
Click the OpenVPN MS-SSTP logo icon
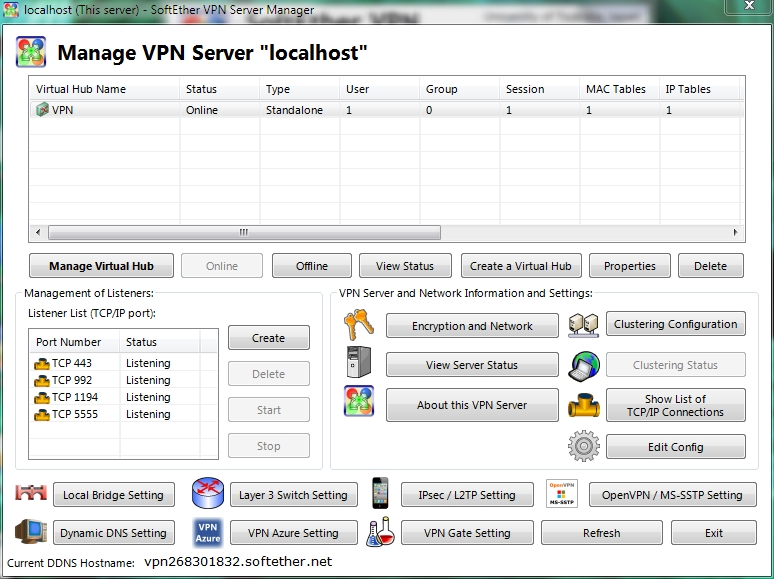coord(562,493)
